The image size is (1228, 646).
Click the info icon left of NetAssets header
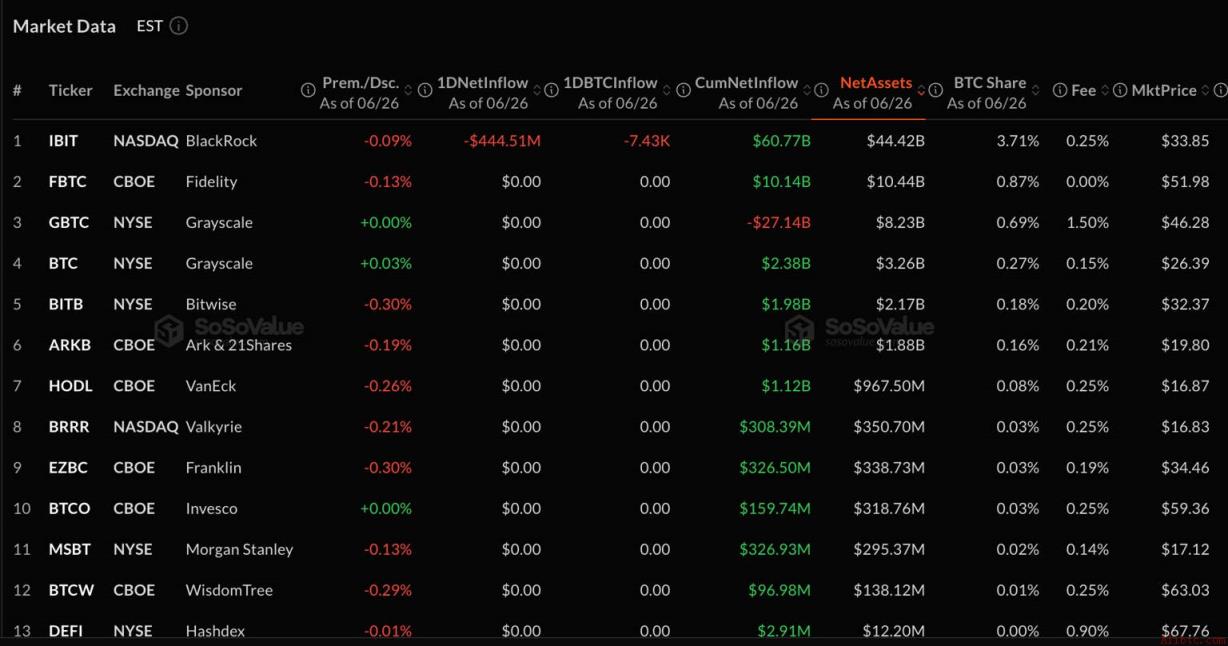(x=820, y=90)
